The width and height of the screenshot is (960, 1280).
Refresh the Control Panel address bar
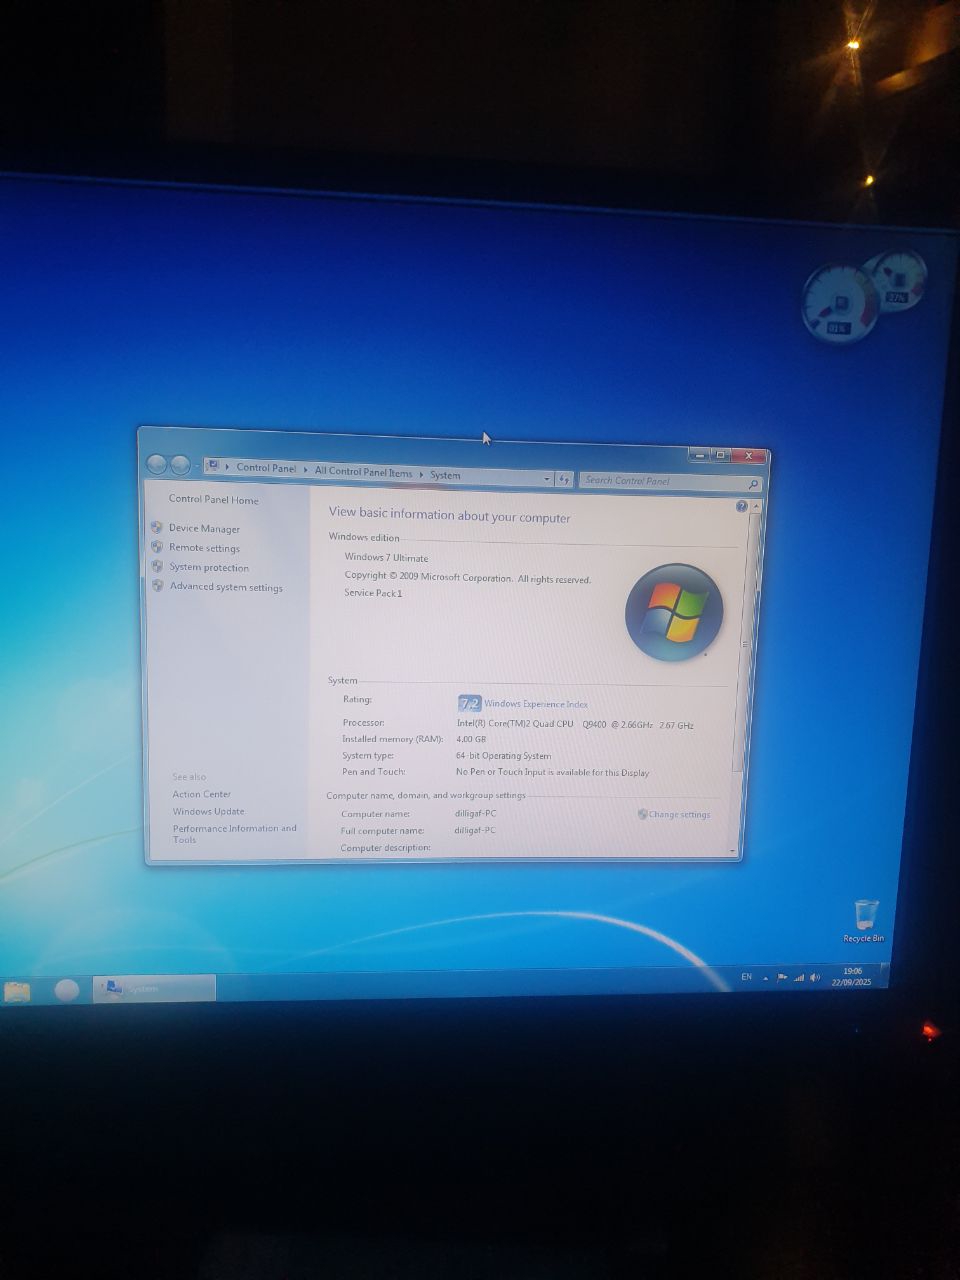[x=564, y=480]
